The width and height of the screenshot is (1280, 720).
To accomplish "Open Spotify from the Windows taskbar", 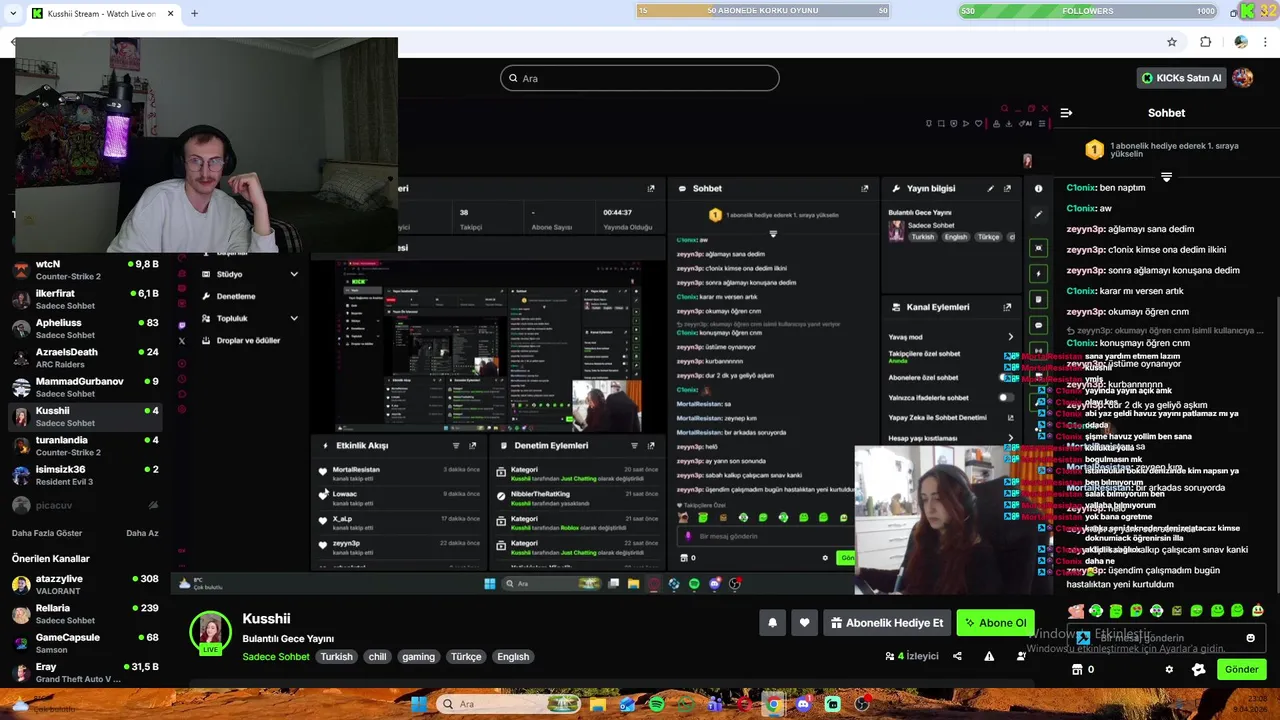I will pyautogui.click(x=656, y=704).
